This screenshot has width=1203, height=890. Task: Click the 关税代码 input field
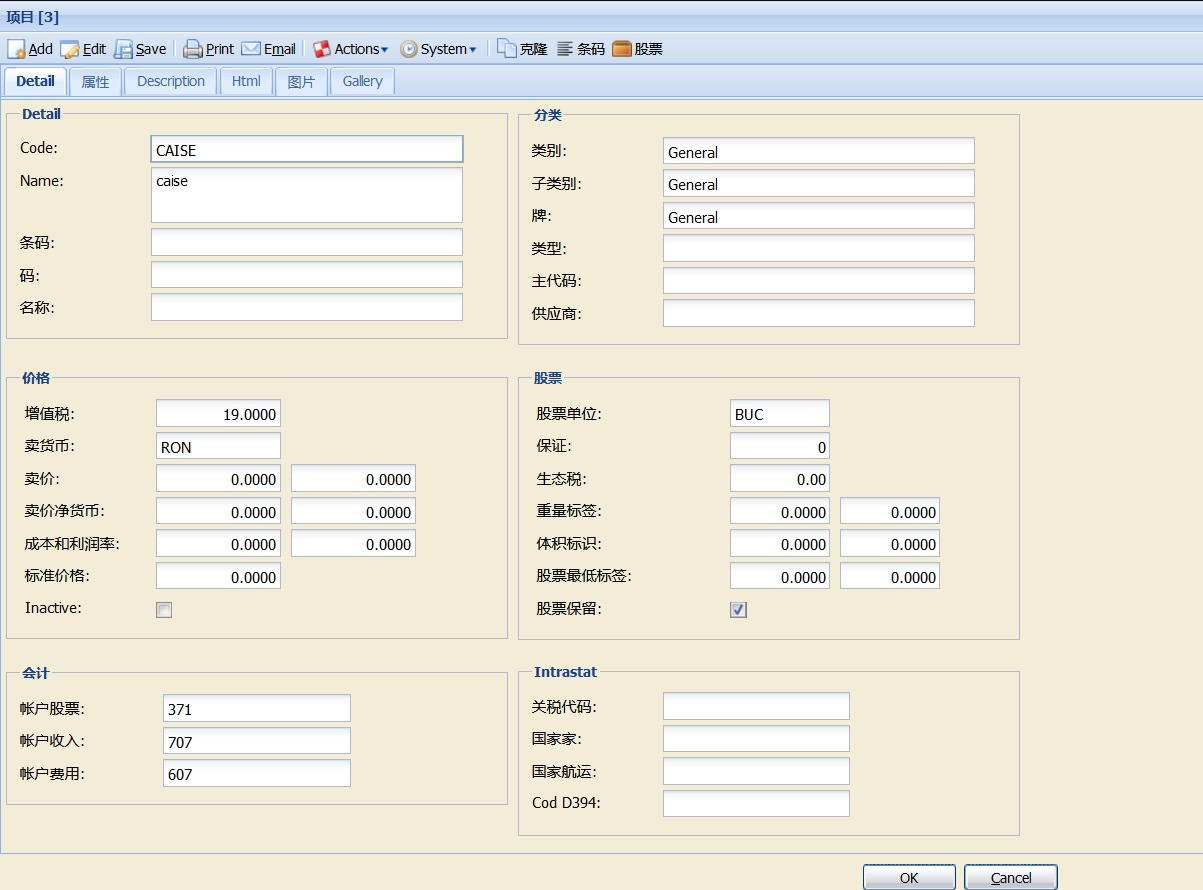(756, 706)
